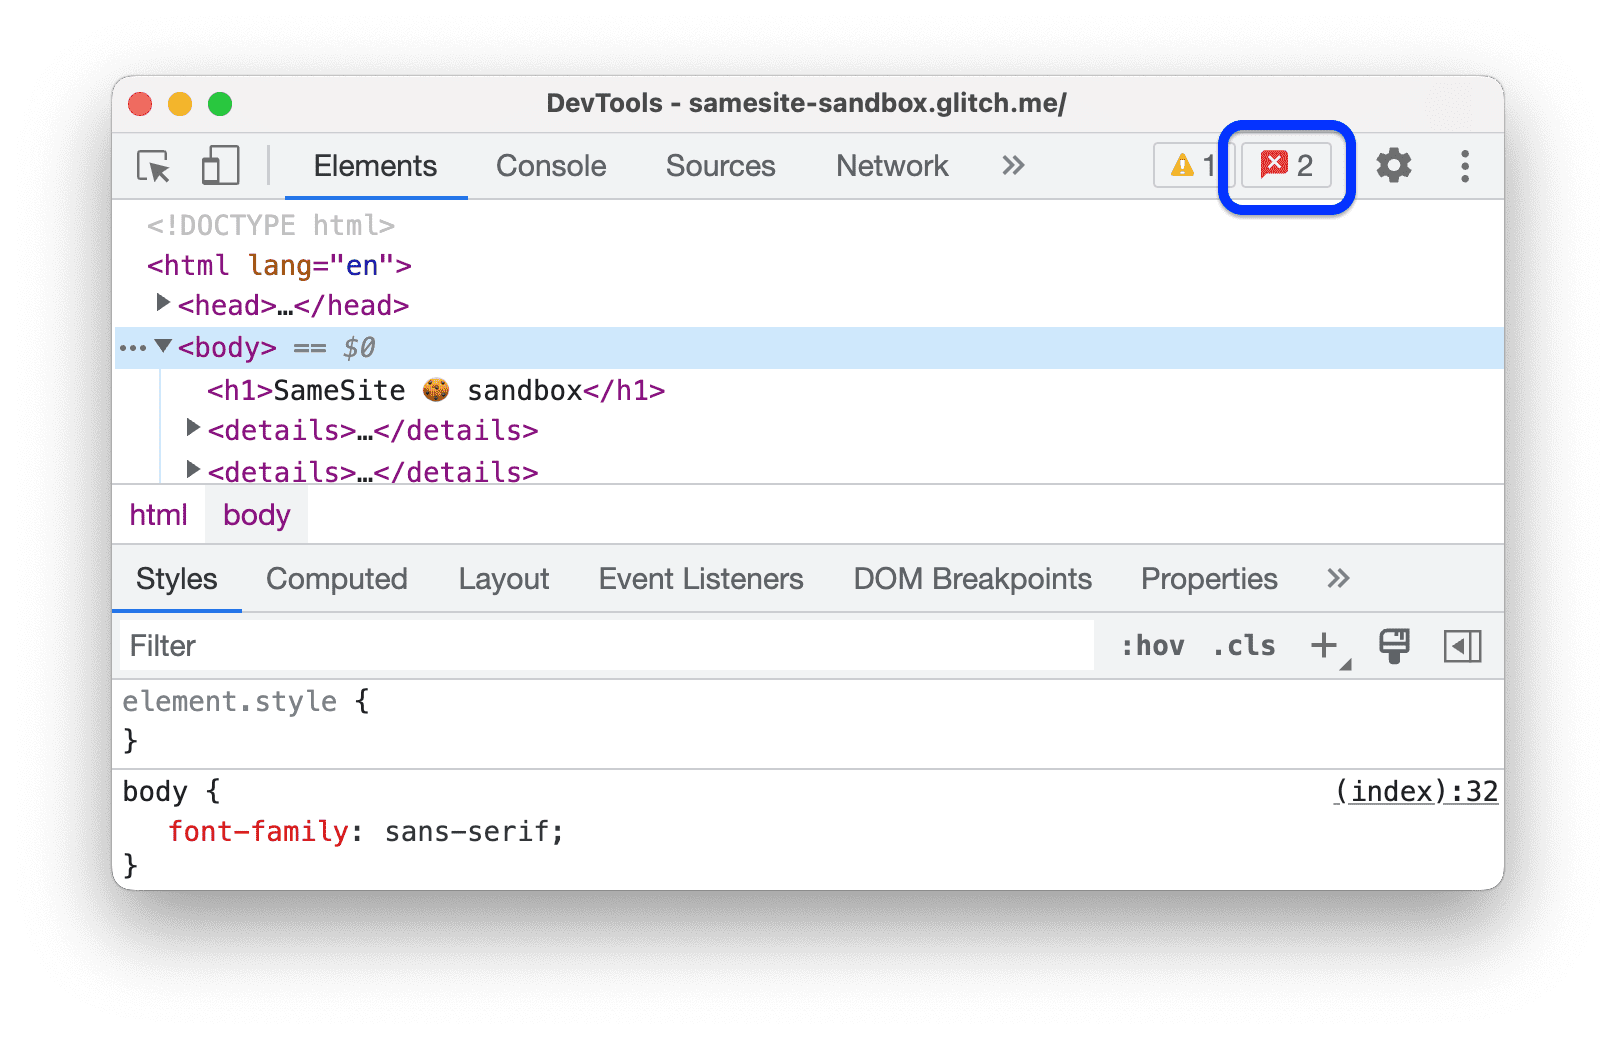Open DevTools Settings gear

point(1394,166)
